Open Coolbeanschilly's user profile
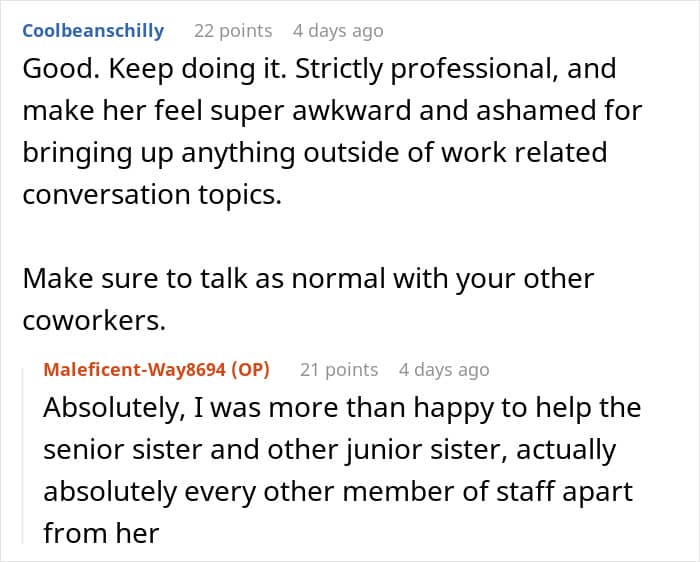The image size is (700, 562). 93,31
